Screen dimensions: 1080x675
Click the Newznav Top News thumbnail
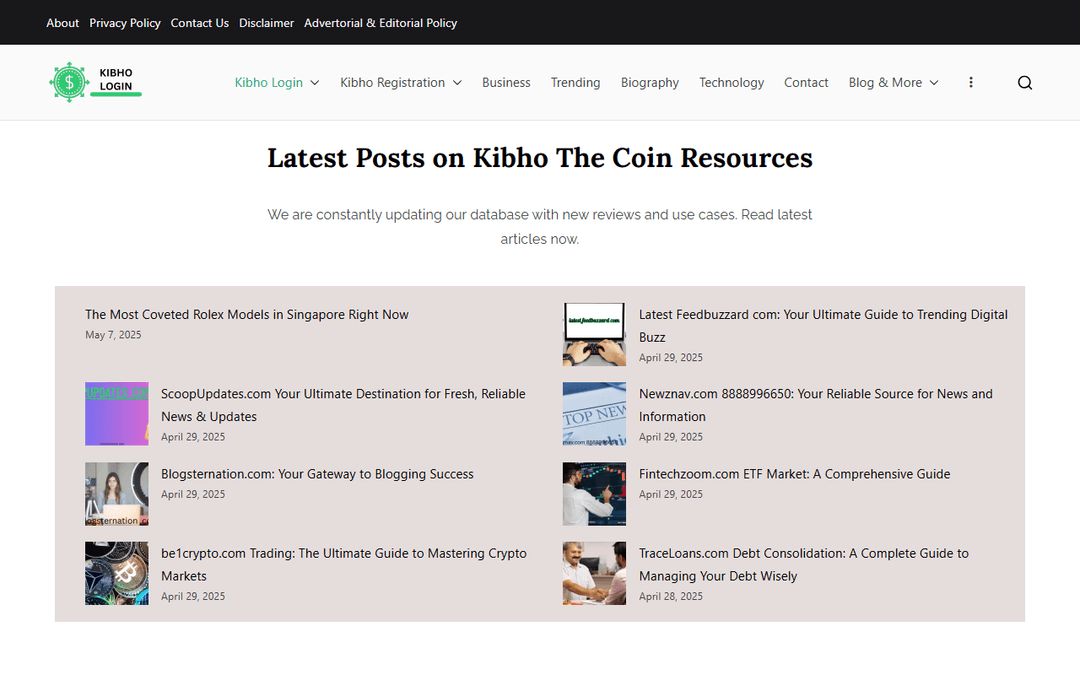594,414
